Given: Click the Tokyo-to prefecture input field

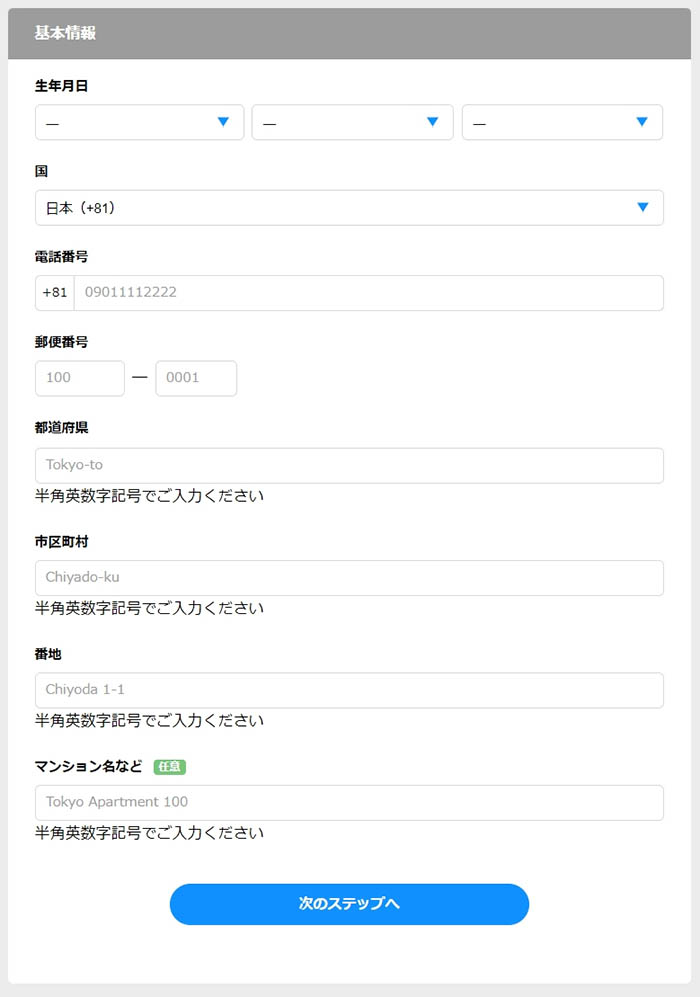Looking at the screenshot, I should (348, 465).
